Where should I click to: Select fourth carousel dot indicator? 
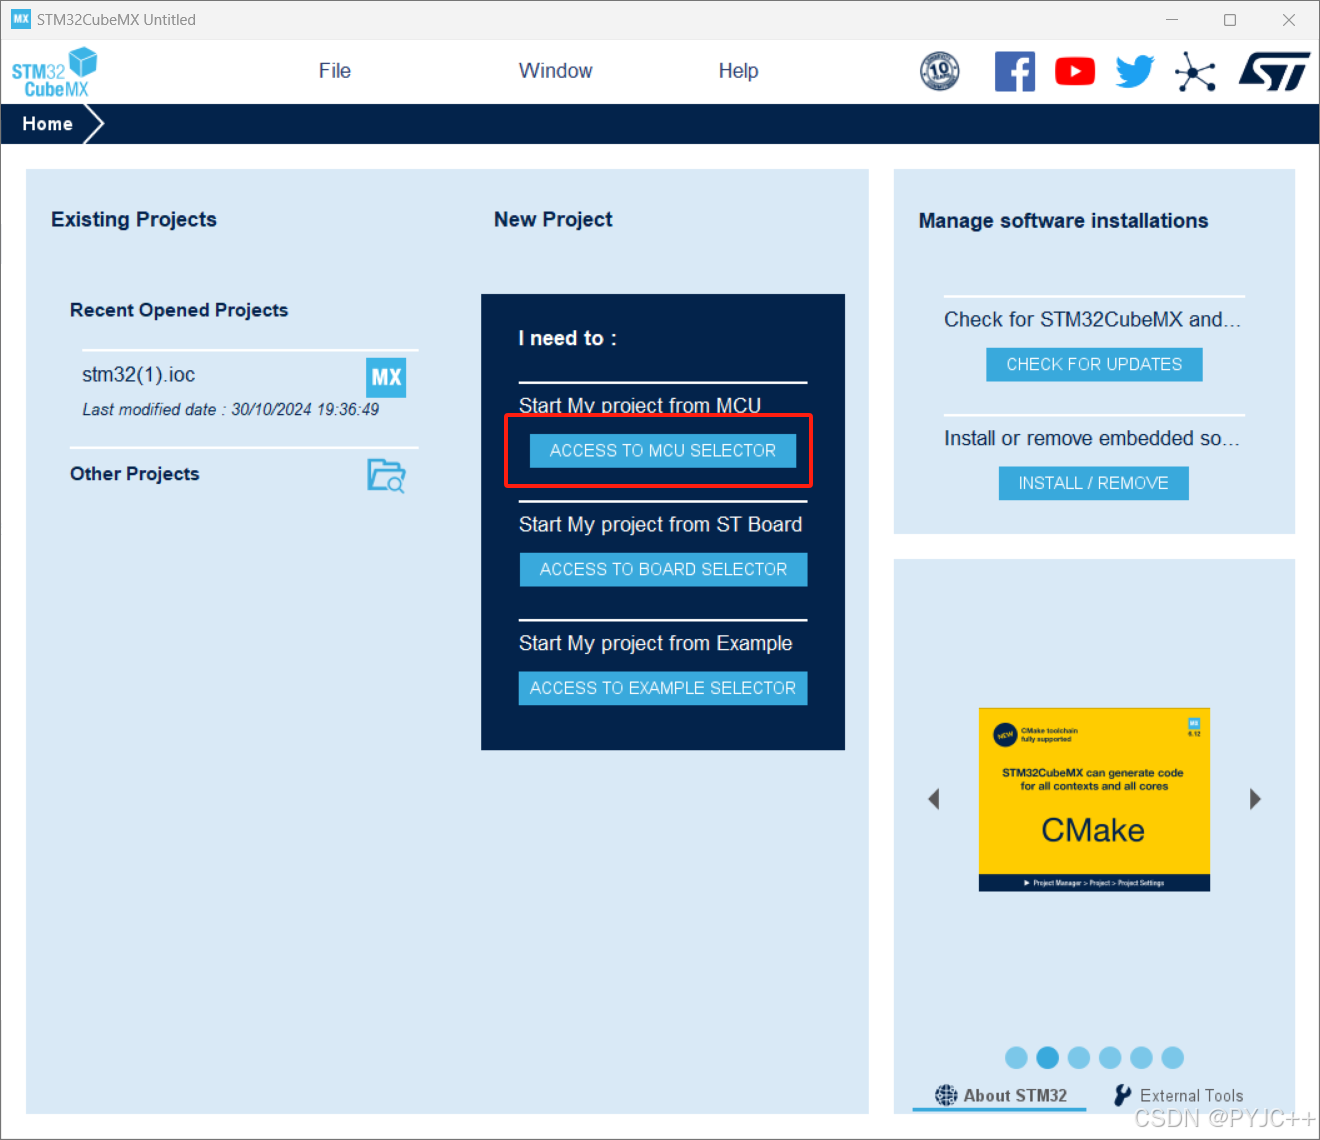tap(1110, 1058)
